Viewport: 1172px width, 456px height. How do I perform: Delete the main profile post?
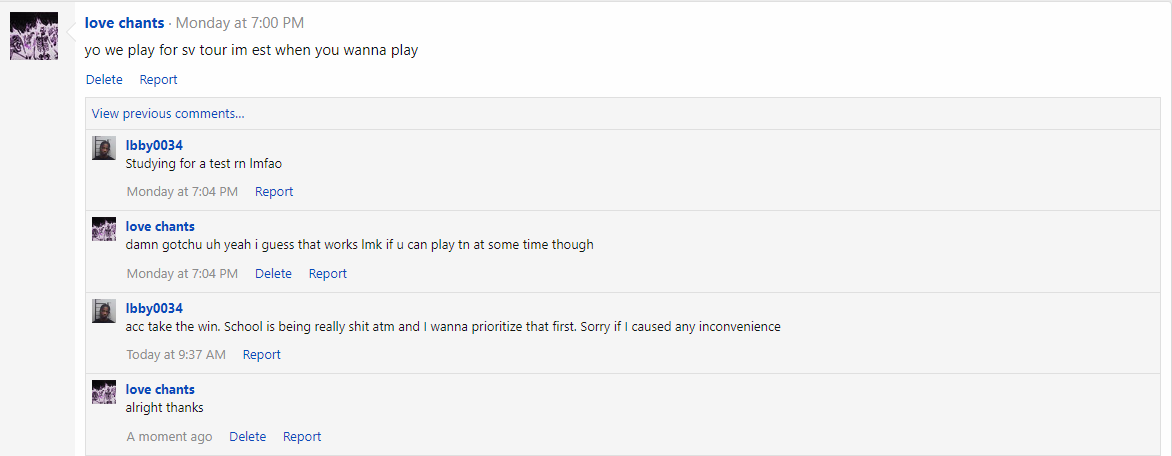point(104,80)
